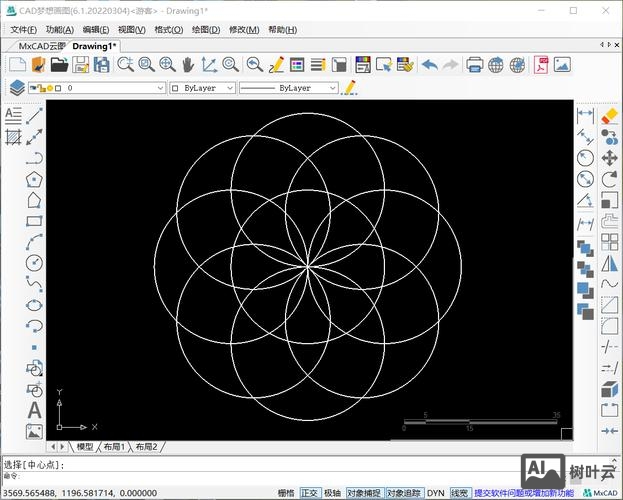
Task: Click the Eraser icon in right toolbar
Action: coord(609,115)
